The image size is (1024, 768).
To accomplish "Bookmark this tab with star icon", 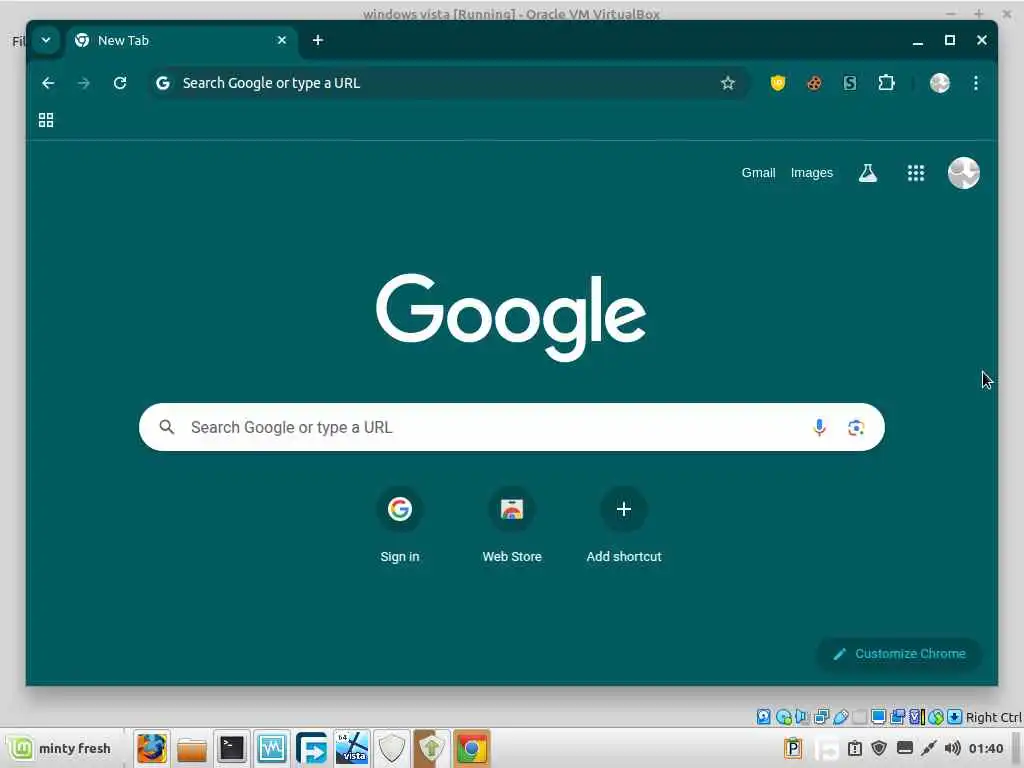I will pyautogui.click(x=728, y=83).
